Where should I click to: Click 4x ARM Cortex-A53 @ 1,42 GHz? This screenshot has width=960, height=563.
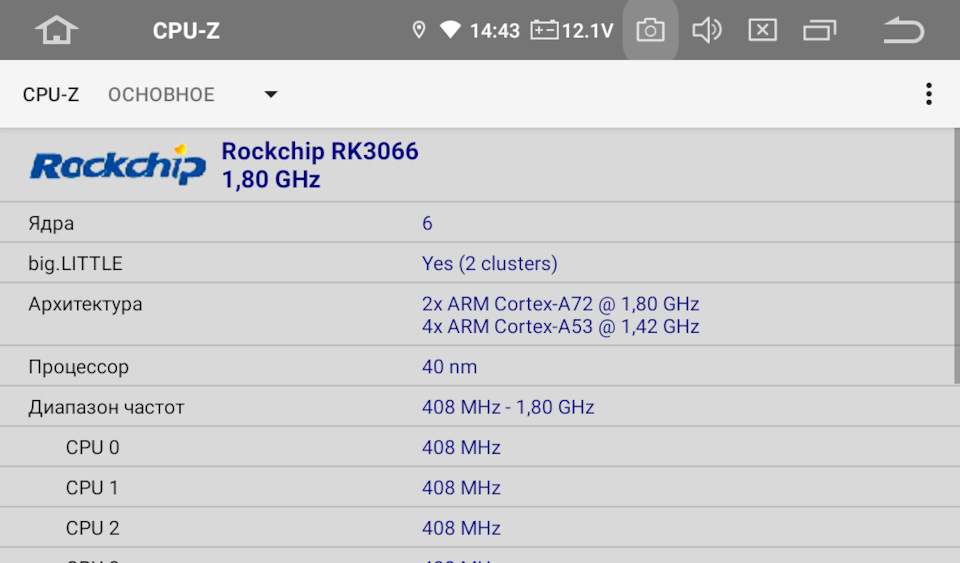click(561, 327)
